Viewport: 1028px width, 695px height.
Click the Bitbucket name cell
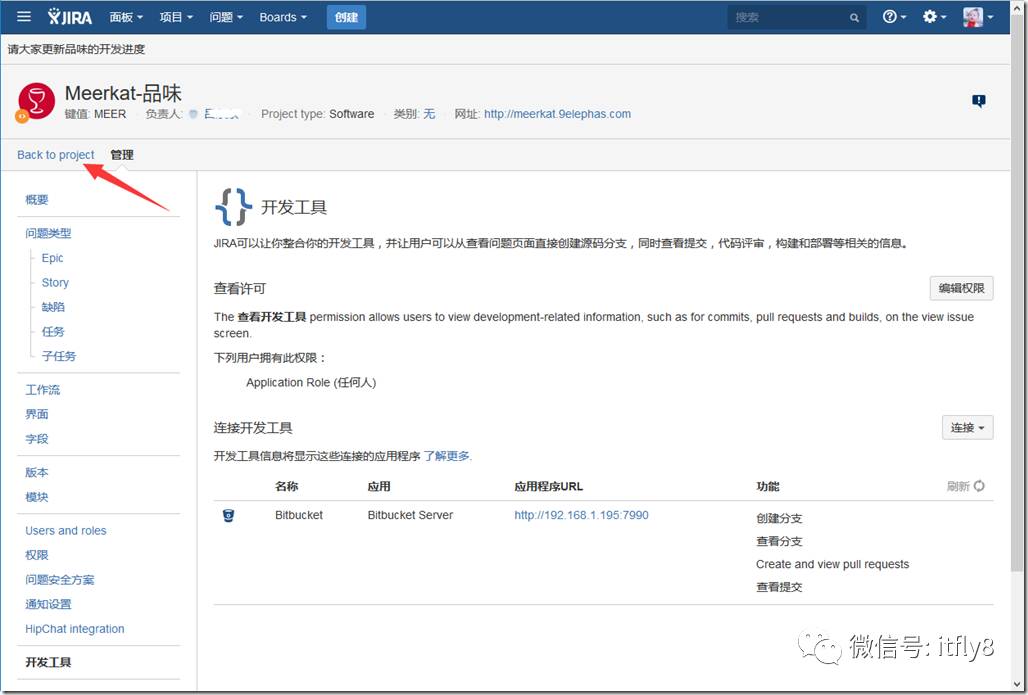299,515
